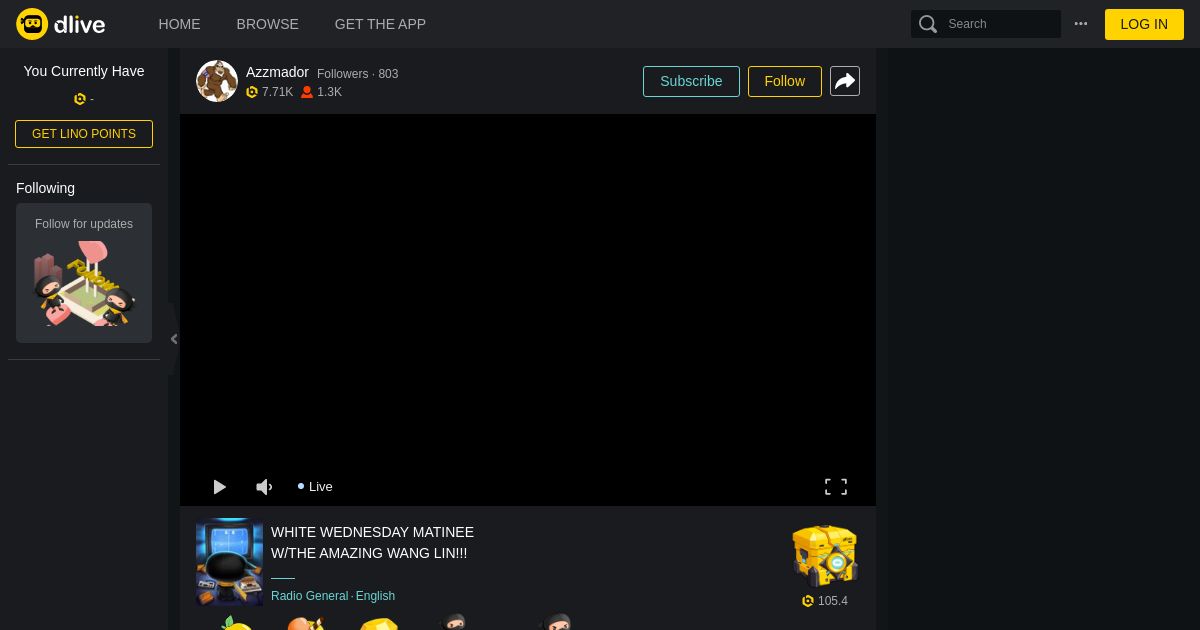Screen dimensions: 1200x630
Task: Subscribe to Azzmador's channel
Action: pos(691,81)
